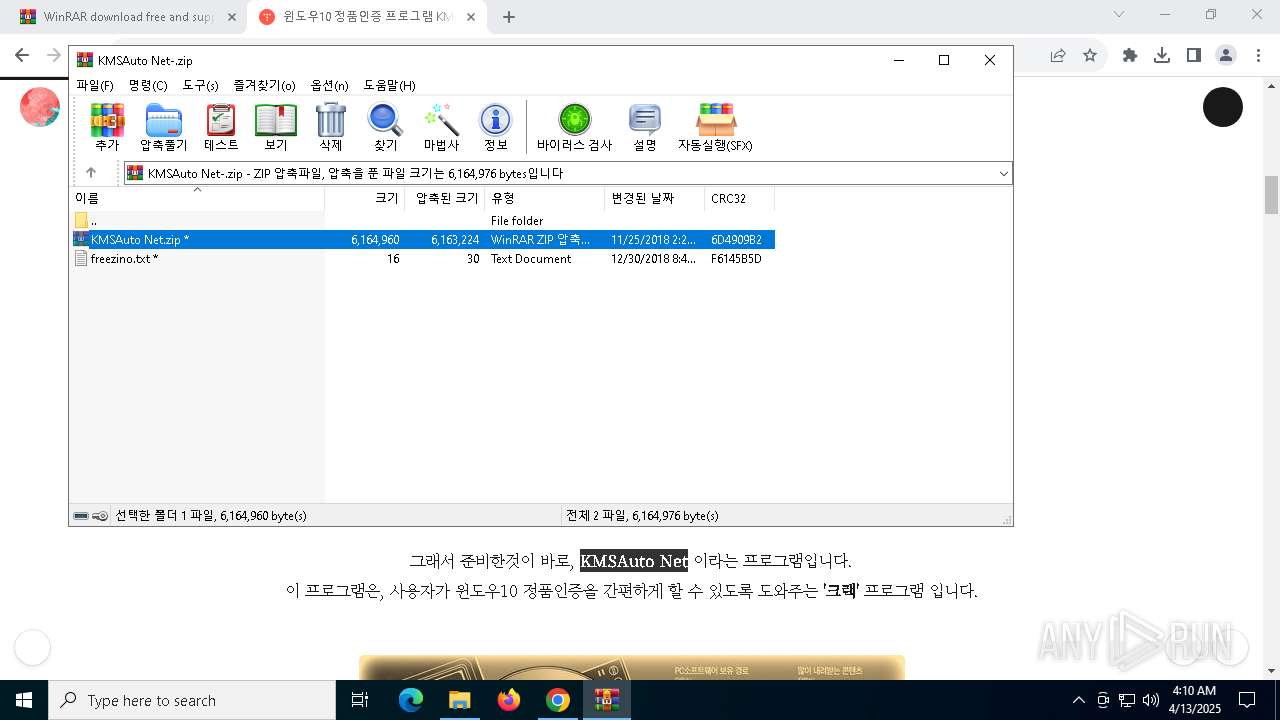This screenshot has height=720, width=1280.
Task: Switch to WinRAR download tab
Action: pos(128,17)
